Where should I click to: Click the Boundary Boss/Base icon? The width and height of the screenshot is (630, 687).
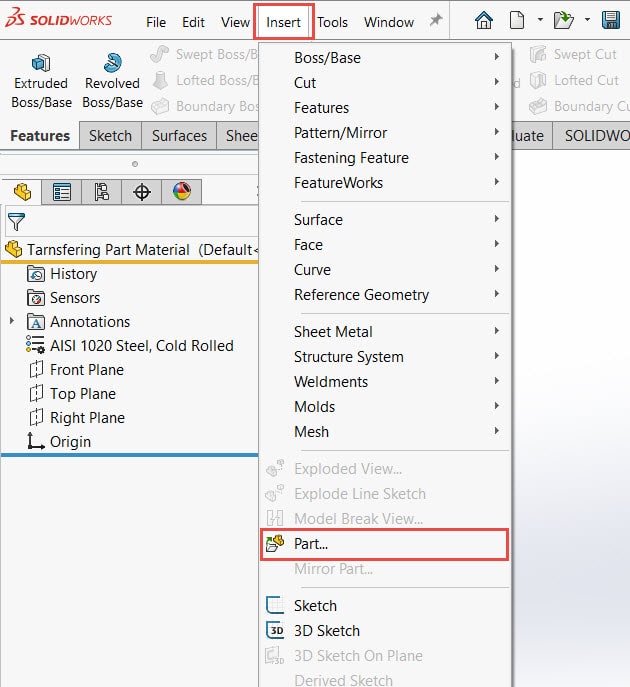pos(160,106)
